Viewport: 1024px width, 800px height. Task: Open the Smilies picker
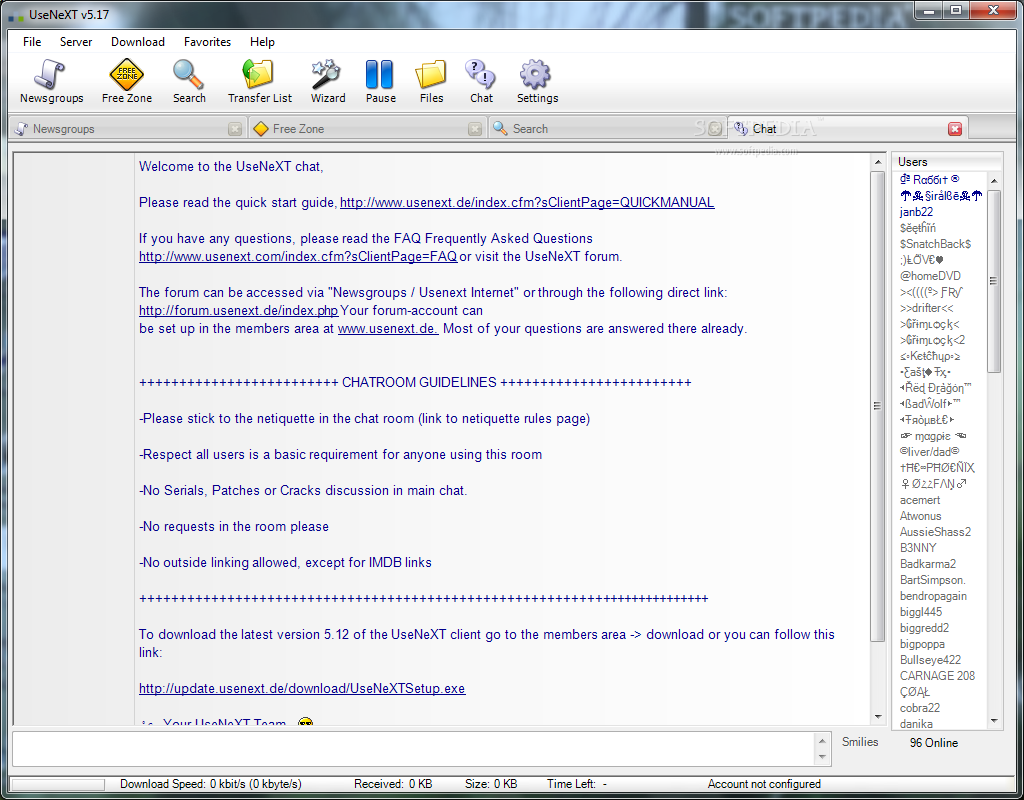[859, 742]
